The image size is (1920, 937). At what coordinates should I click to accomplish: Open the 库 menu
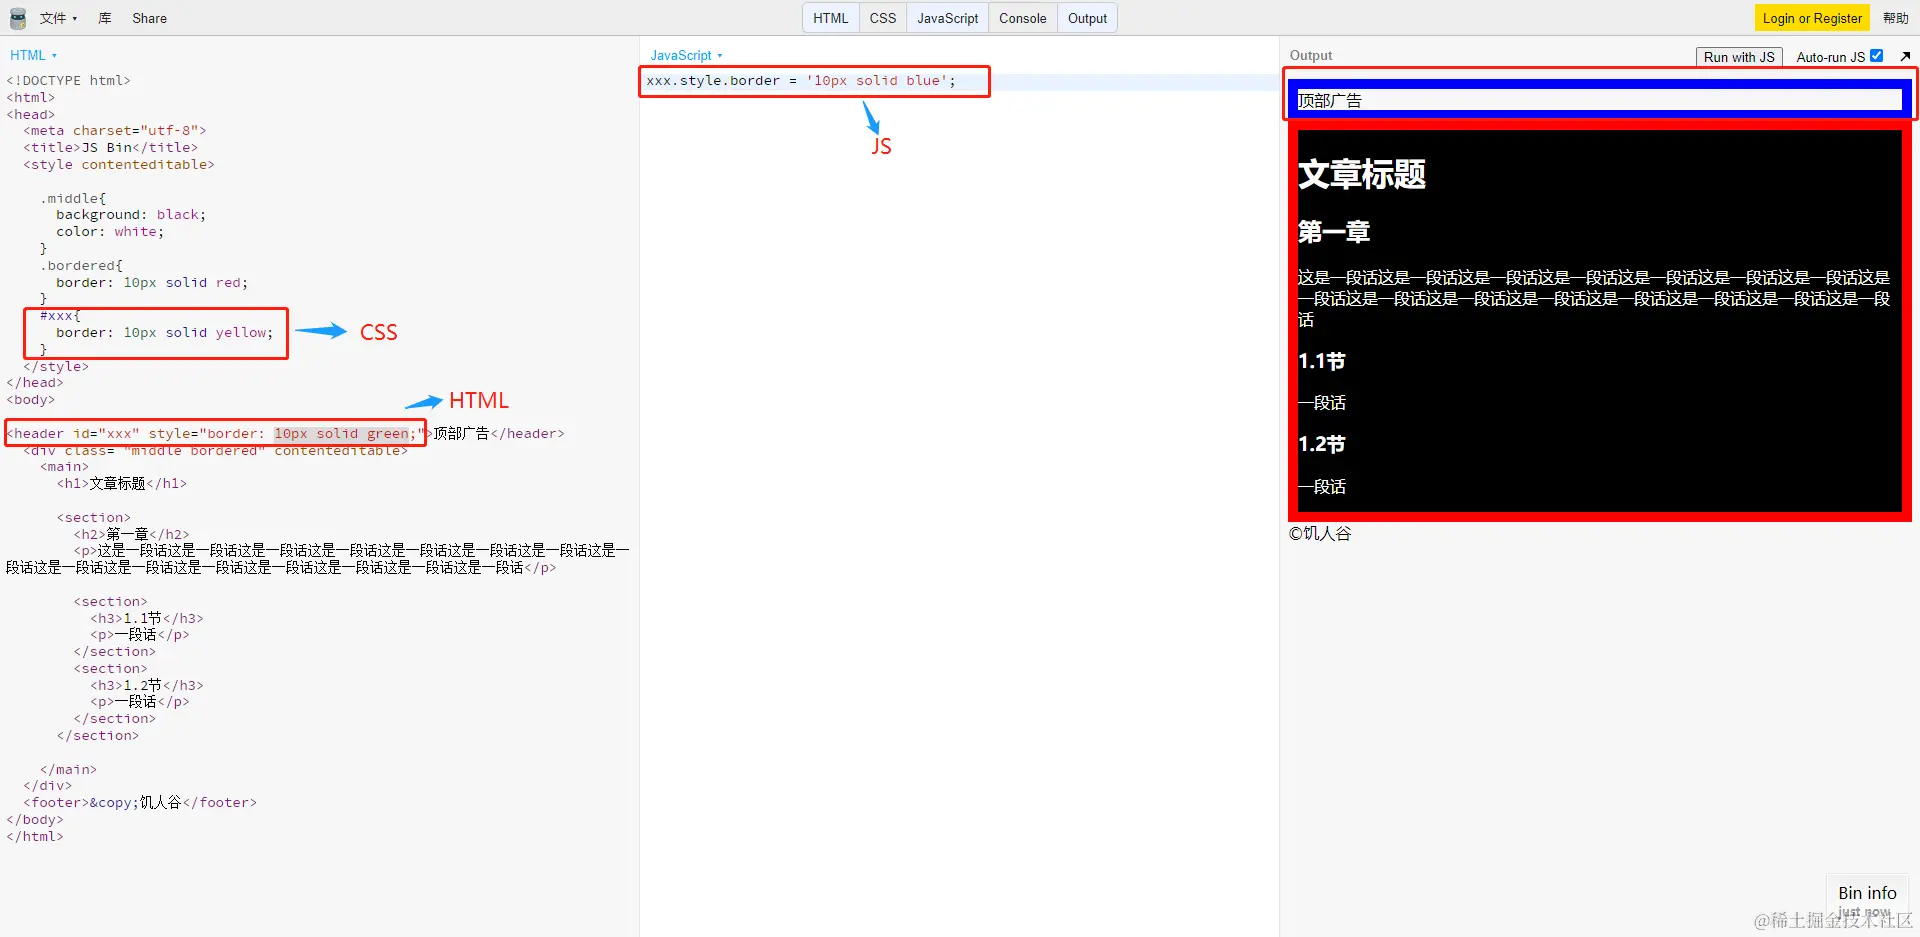(x=104, y=17)
